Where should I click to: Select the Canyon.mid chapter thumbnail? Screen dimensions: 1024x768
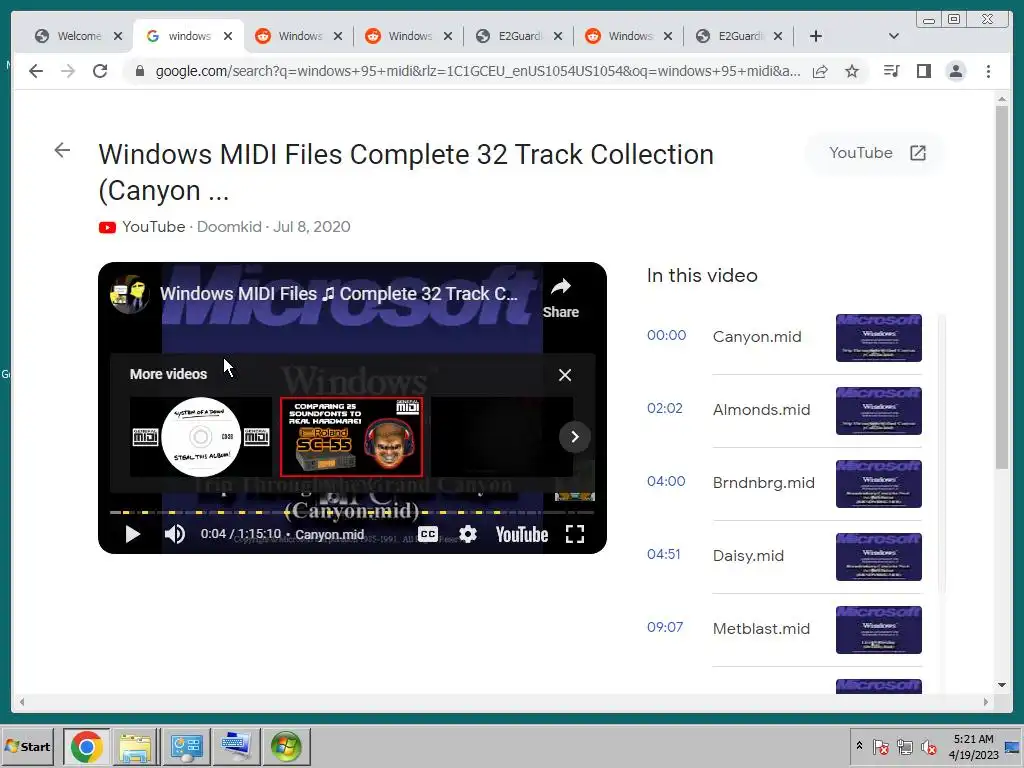(879, 338)
